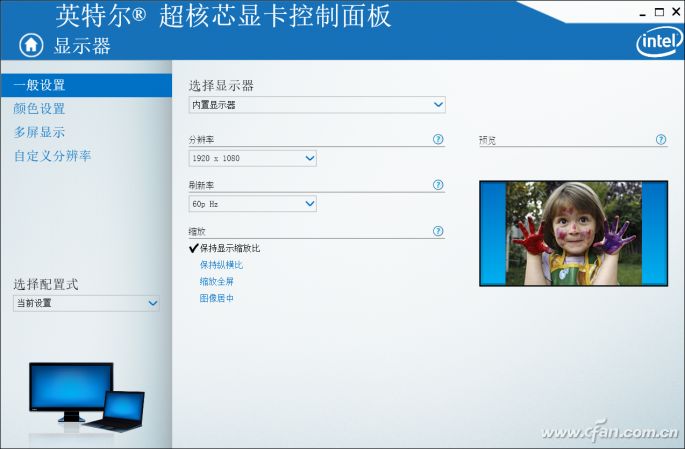
Task: Click the 显示器 section title
Action: coord(82,45)
